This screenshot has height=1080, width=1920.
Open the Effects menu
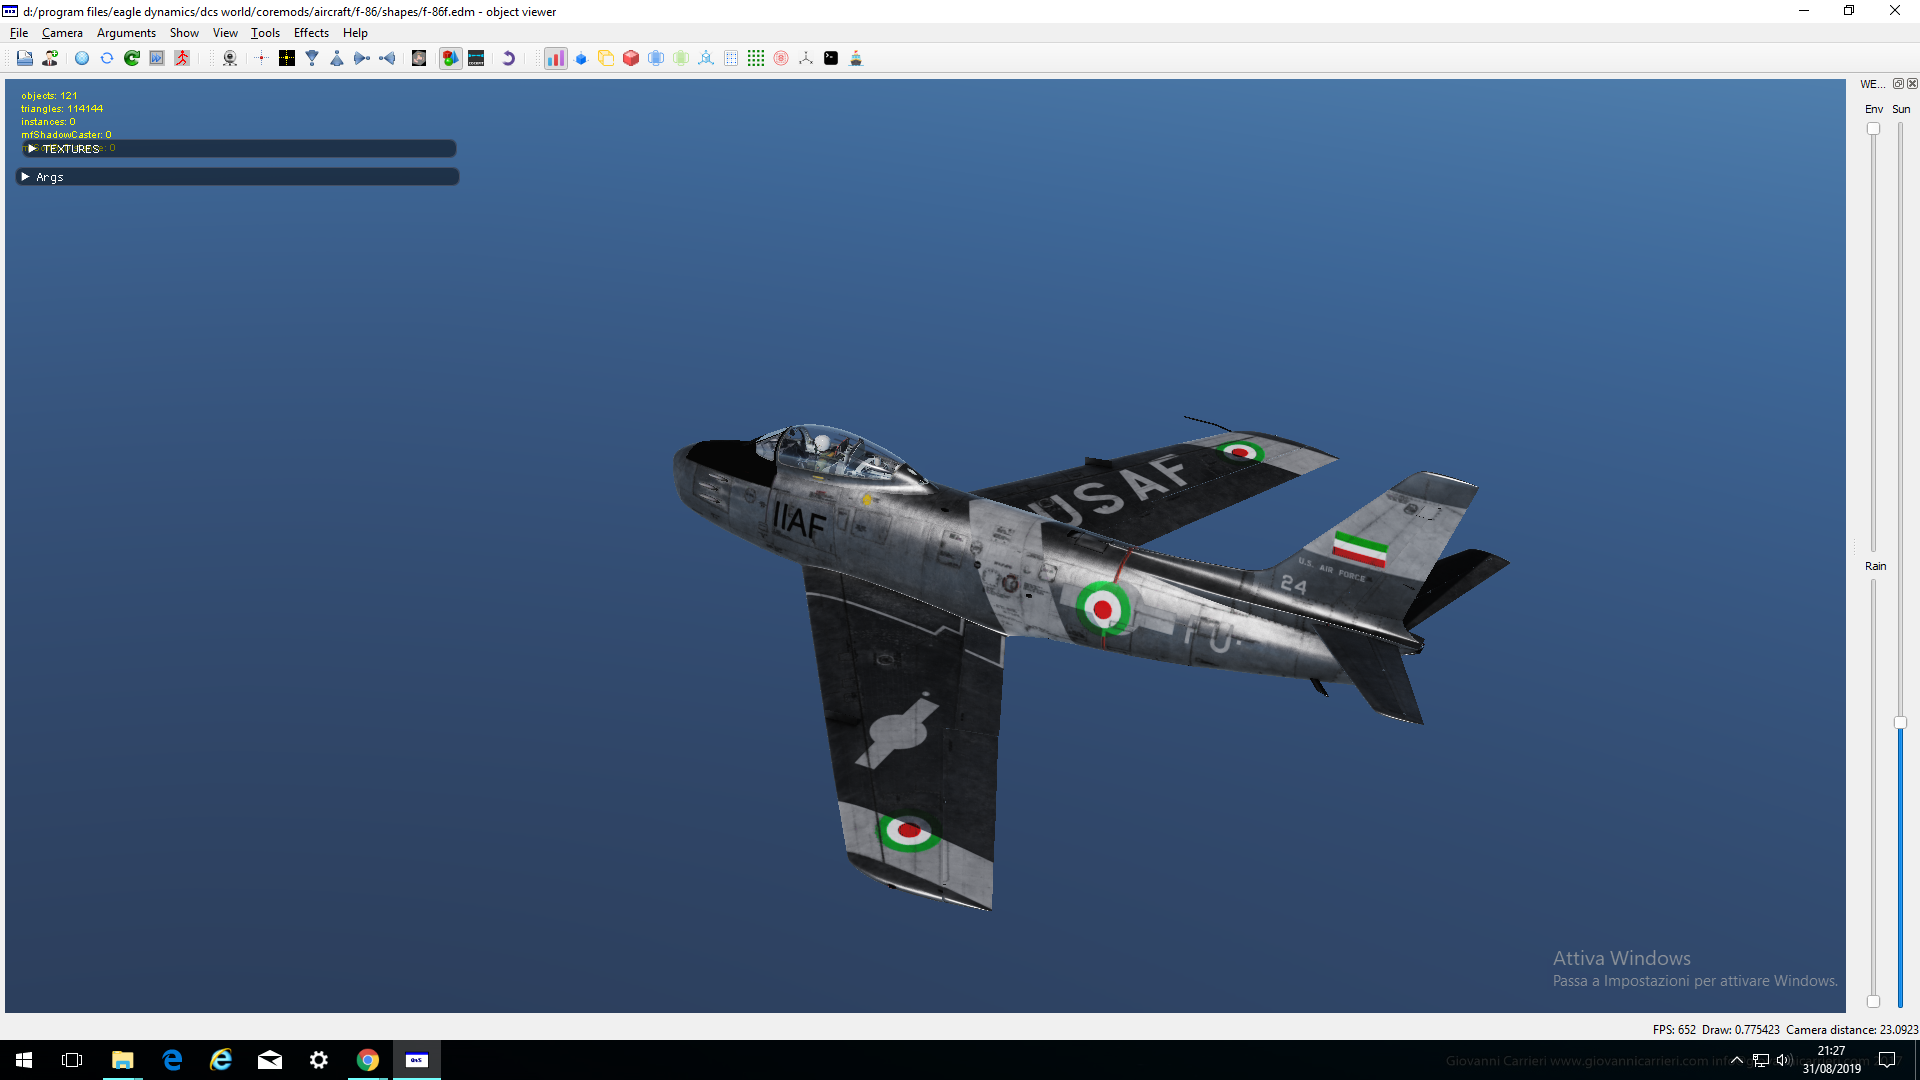[311, 33]
